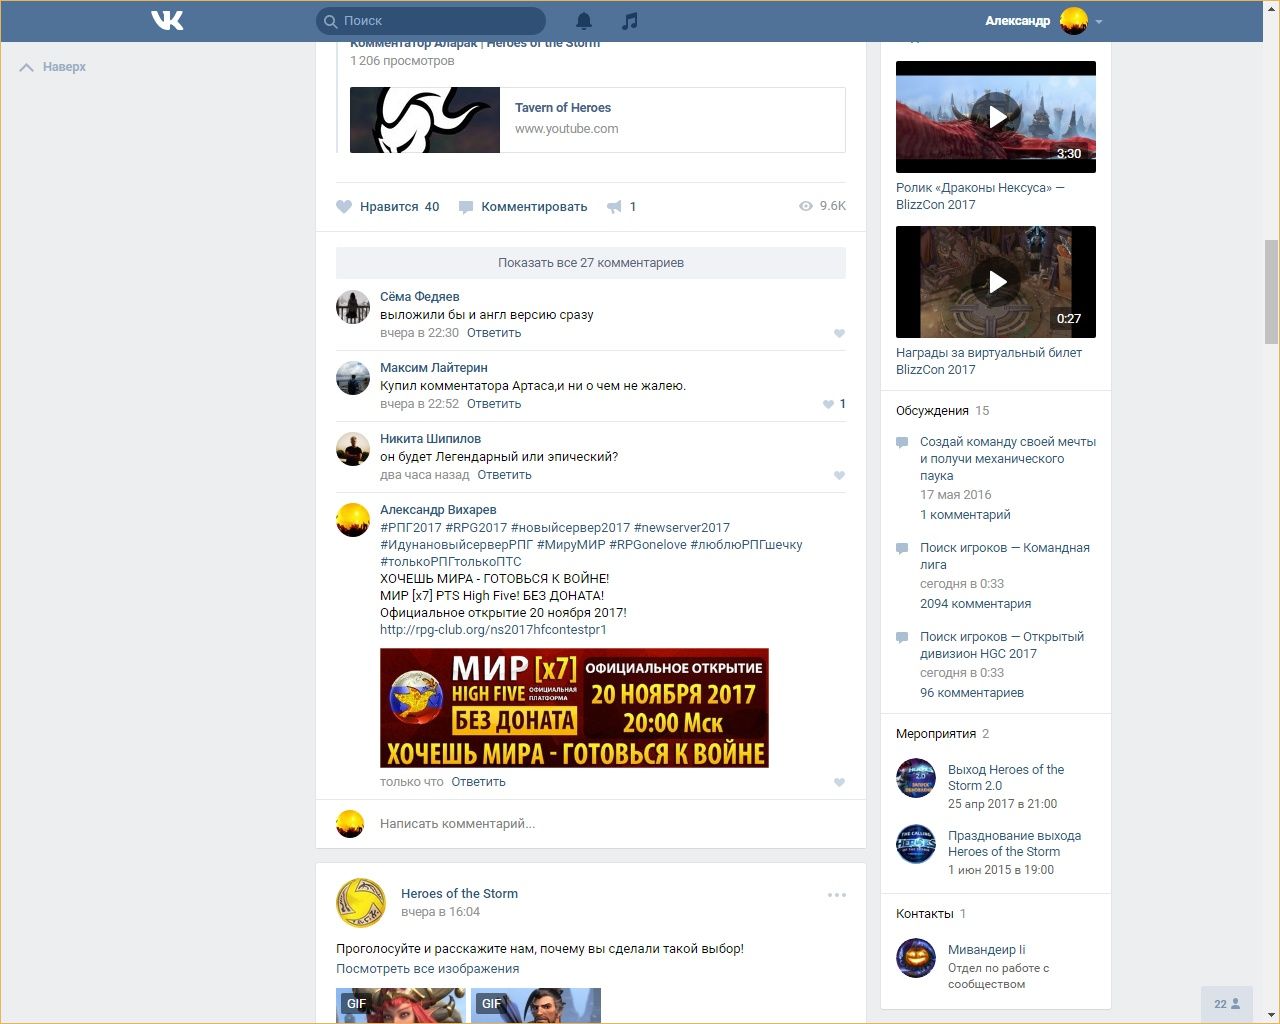
Task: Expand the Александр account menu arrow
Action: click(x=1099, y=21)
